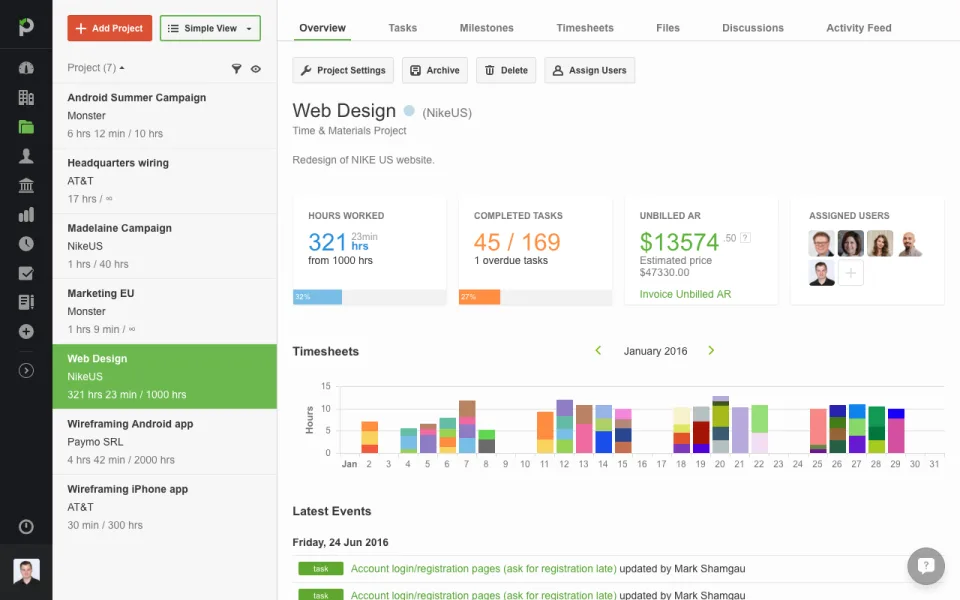960x600 pixels.
Task: Open the help chat bubble
Action: pos(926,566)
